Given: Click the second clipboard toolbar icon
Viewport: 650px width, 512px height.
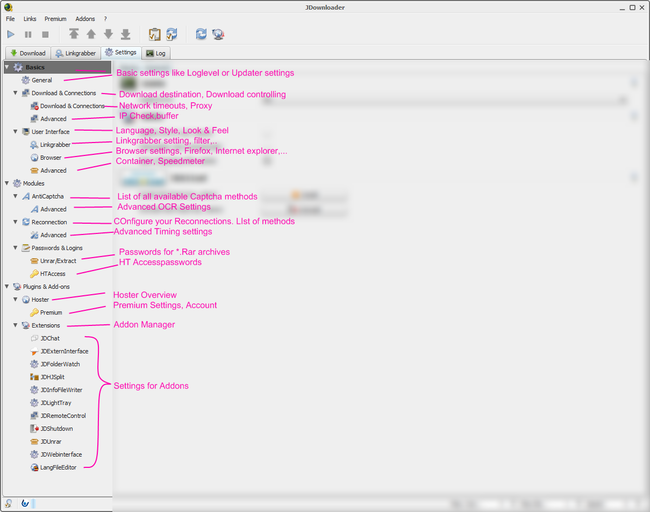Looking at the screenshot, I should click(x=172, y=34).
